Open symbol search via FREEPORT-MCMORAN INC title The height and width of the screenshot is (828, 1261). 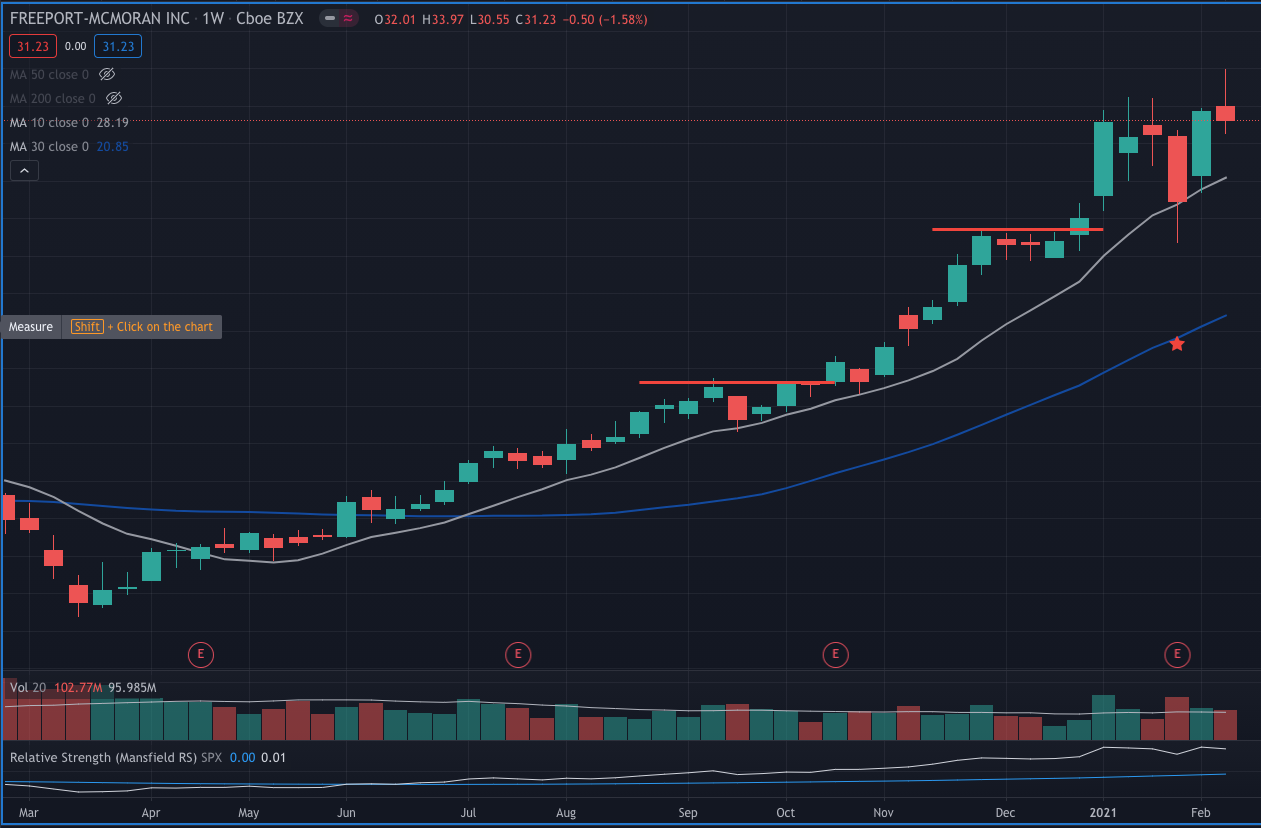coord(99,19)
